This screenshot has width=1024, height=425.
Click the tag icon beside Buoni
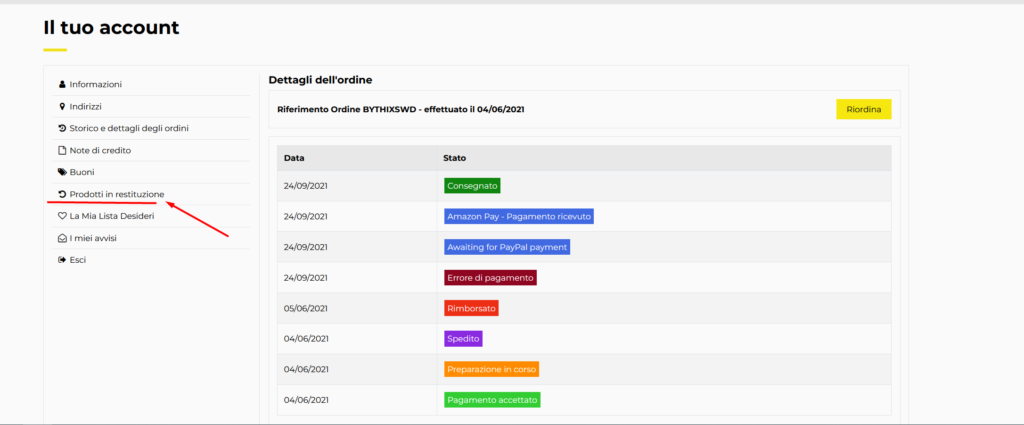tap(62, 172)
